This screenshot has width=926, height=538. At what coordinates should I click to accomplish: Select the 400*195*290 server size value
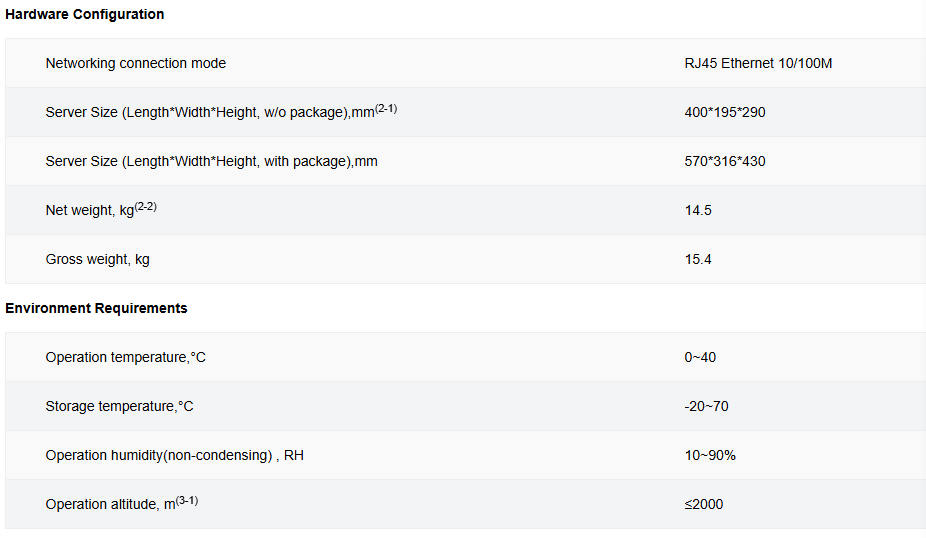coord(725,112)
